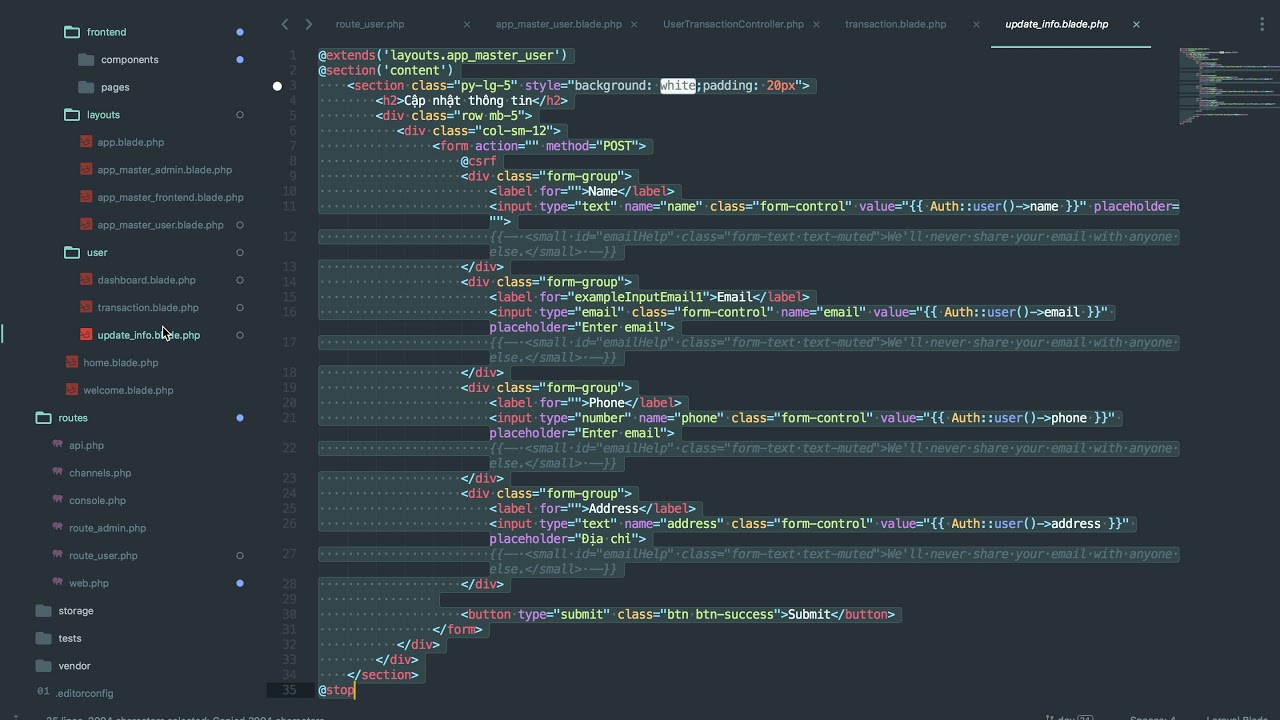Click the sidebar update_info.blade.php file icon
This screenshot has height=720, width=1280.
[86, 335]
